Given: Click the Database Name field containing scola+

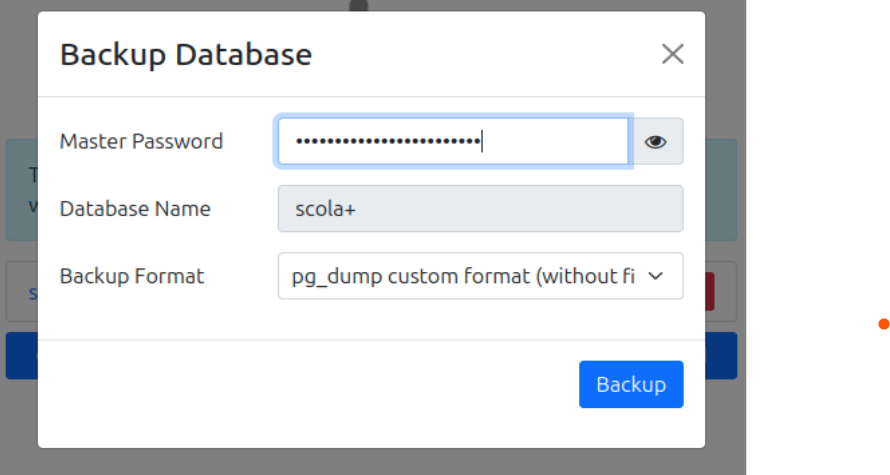Looking at the screenshot, I should pos(480,209).
